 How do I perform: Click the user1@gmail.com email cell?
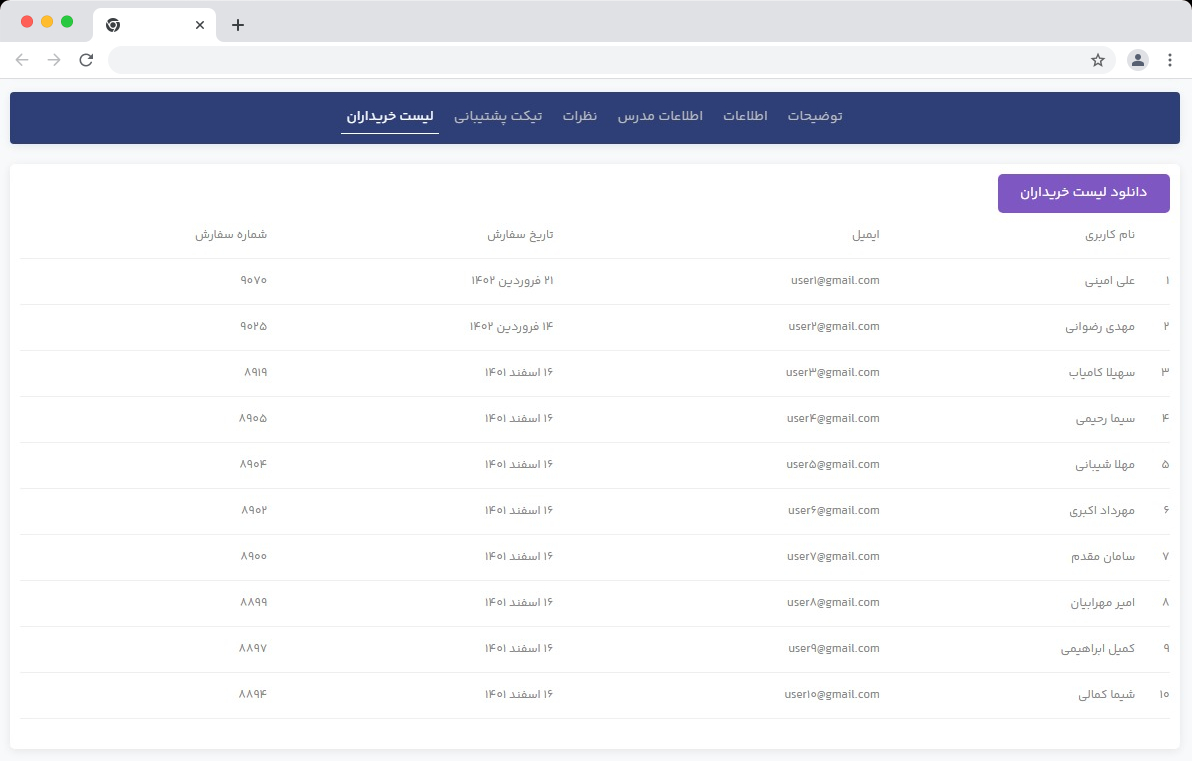(x=834, y=281)
